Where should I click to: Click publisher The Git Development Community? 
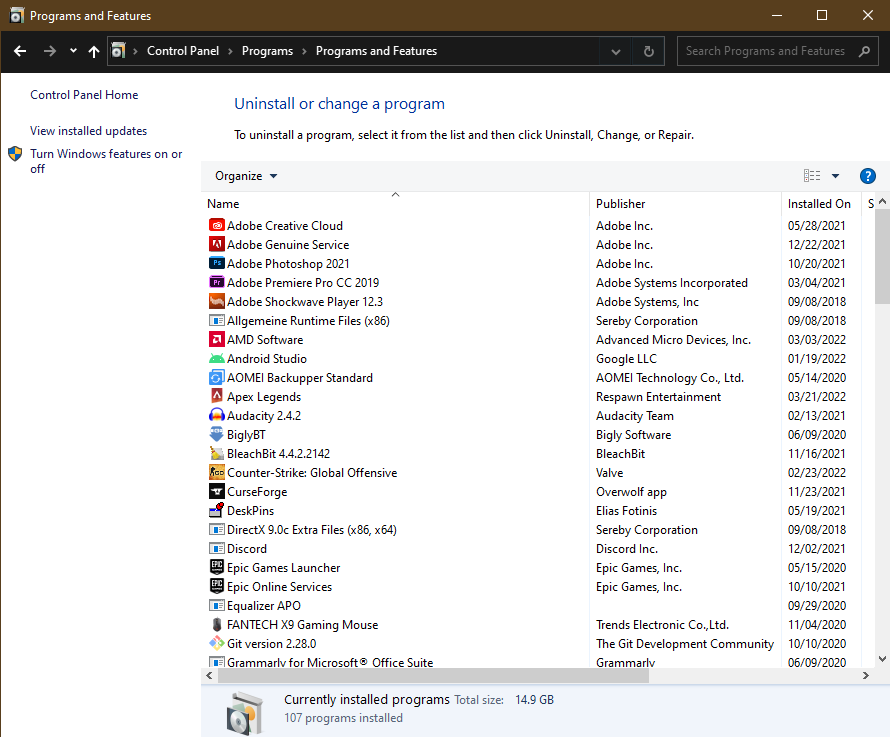(x=685, y=644)
